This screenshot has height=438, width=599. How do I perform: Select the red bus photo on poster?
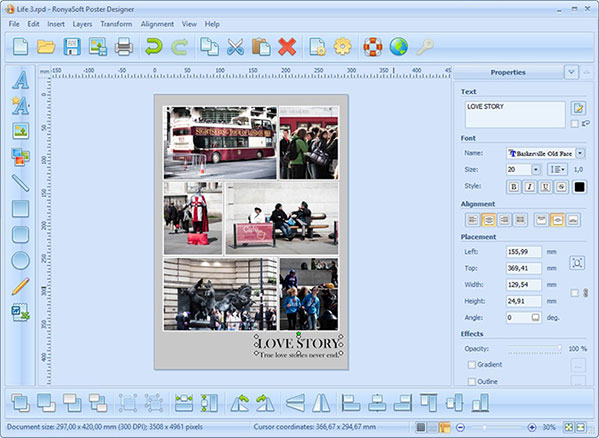click(220, 142)
